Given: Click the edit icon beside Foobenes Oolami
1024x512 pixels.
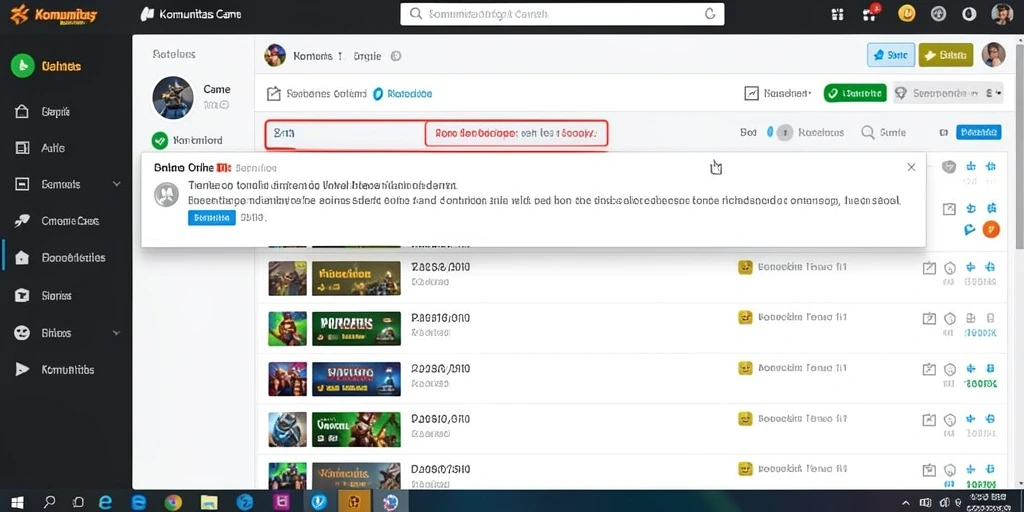Looking at the screenshot, I should (x=274, y=94).
